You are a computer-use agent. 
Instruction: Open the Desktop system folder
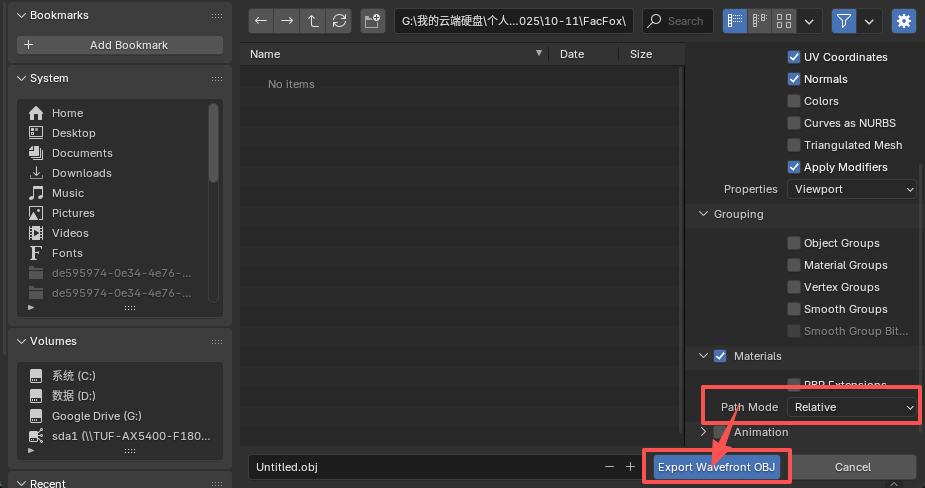pos(74,133)
